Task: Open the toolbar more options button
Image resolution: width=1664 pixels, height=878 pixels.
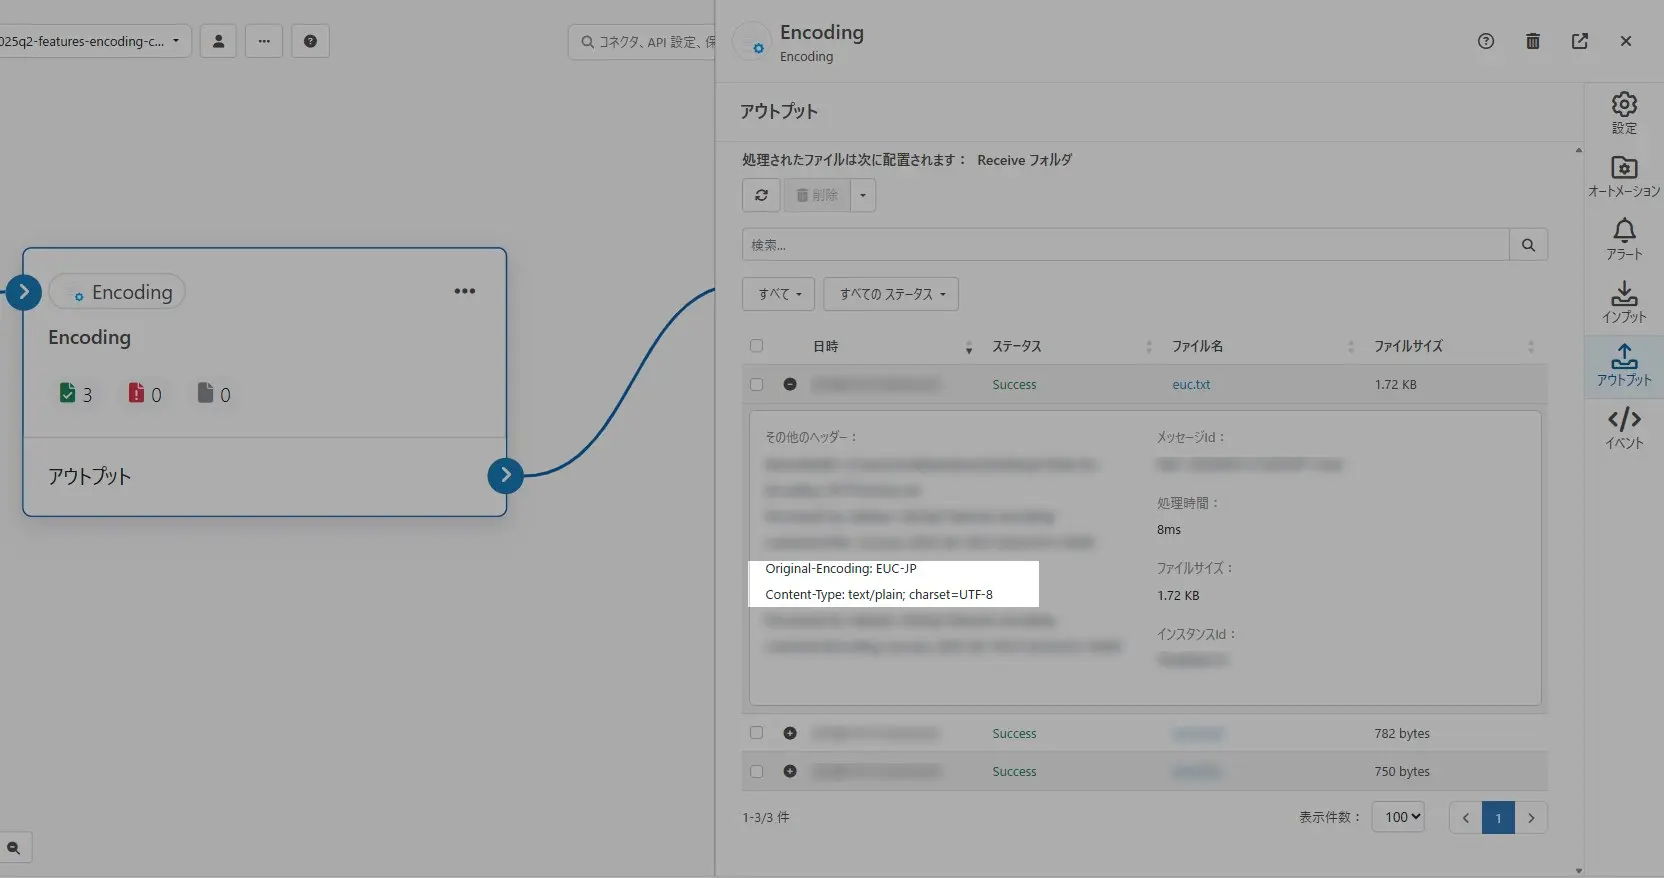Action: (264, 41)
